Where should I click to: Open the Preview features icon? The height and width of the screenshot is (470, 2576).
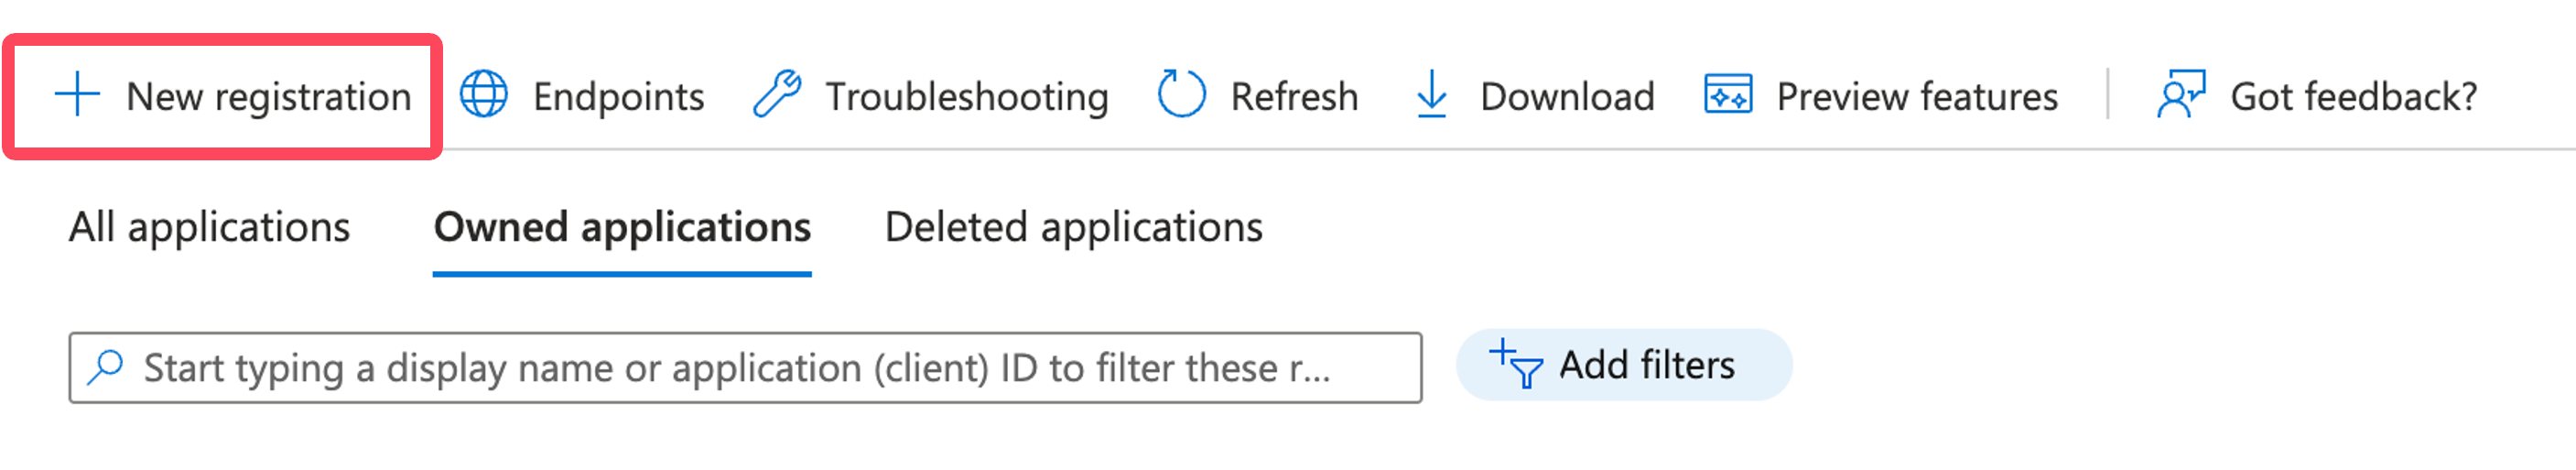pos(1728,95)
